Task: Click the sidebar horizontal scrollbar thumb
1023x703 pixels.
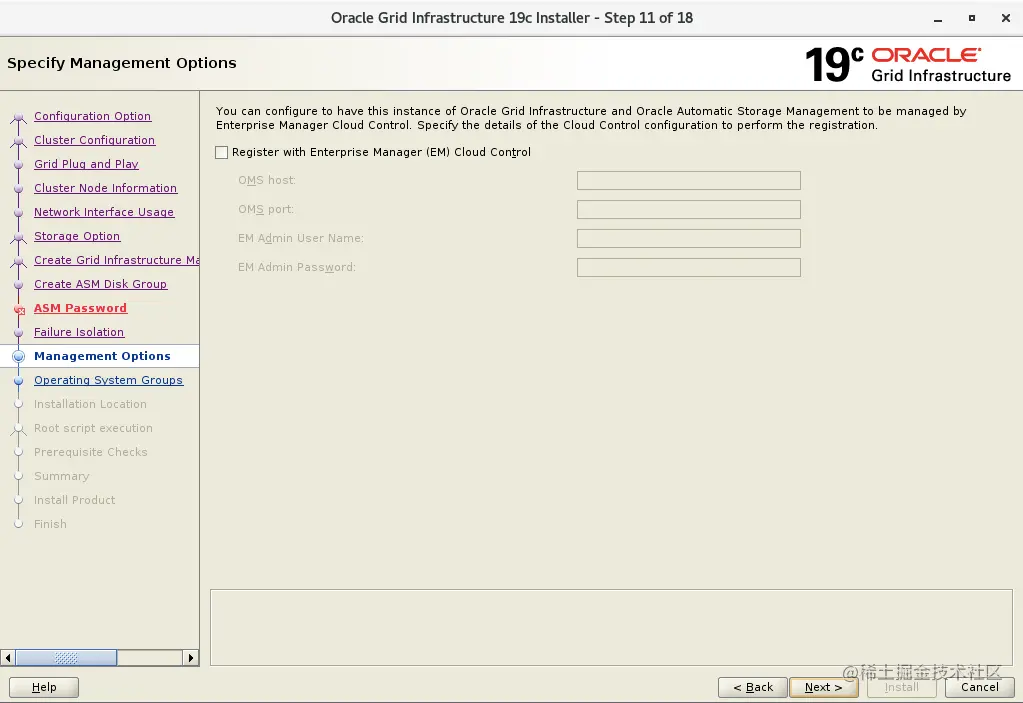Action: pos(66,657)
